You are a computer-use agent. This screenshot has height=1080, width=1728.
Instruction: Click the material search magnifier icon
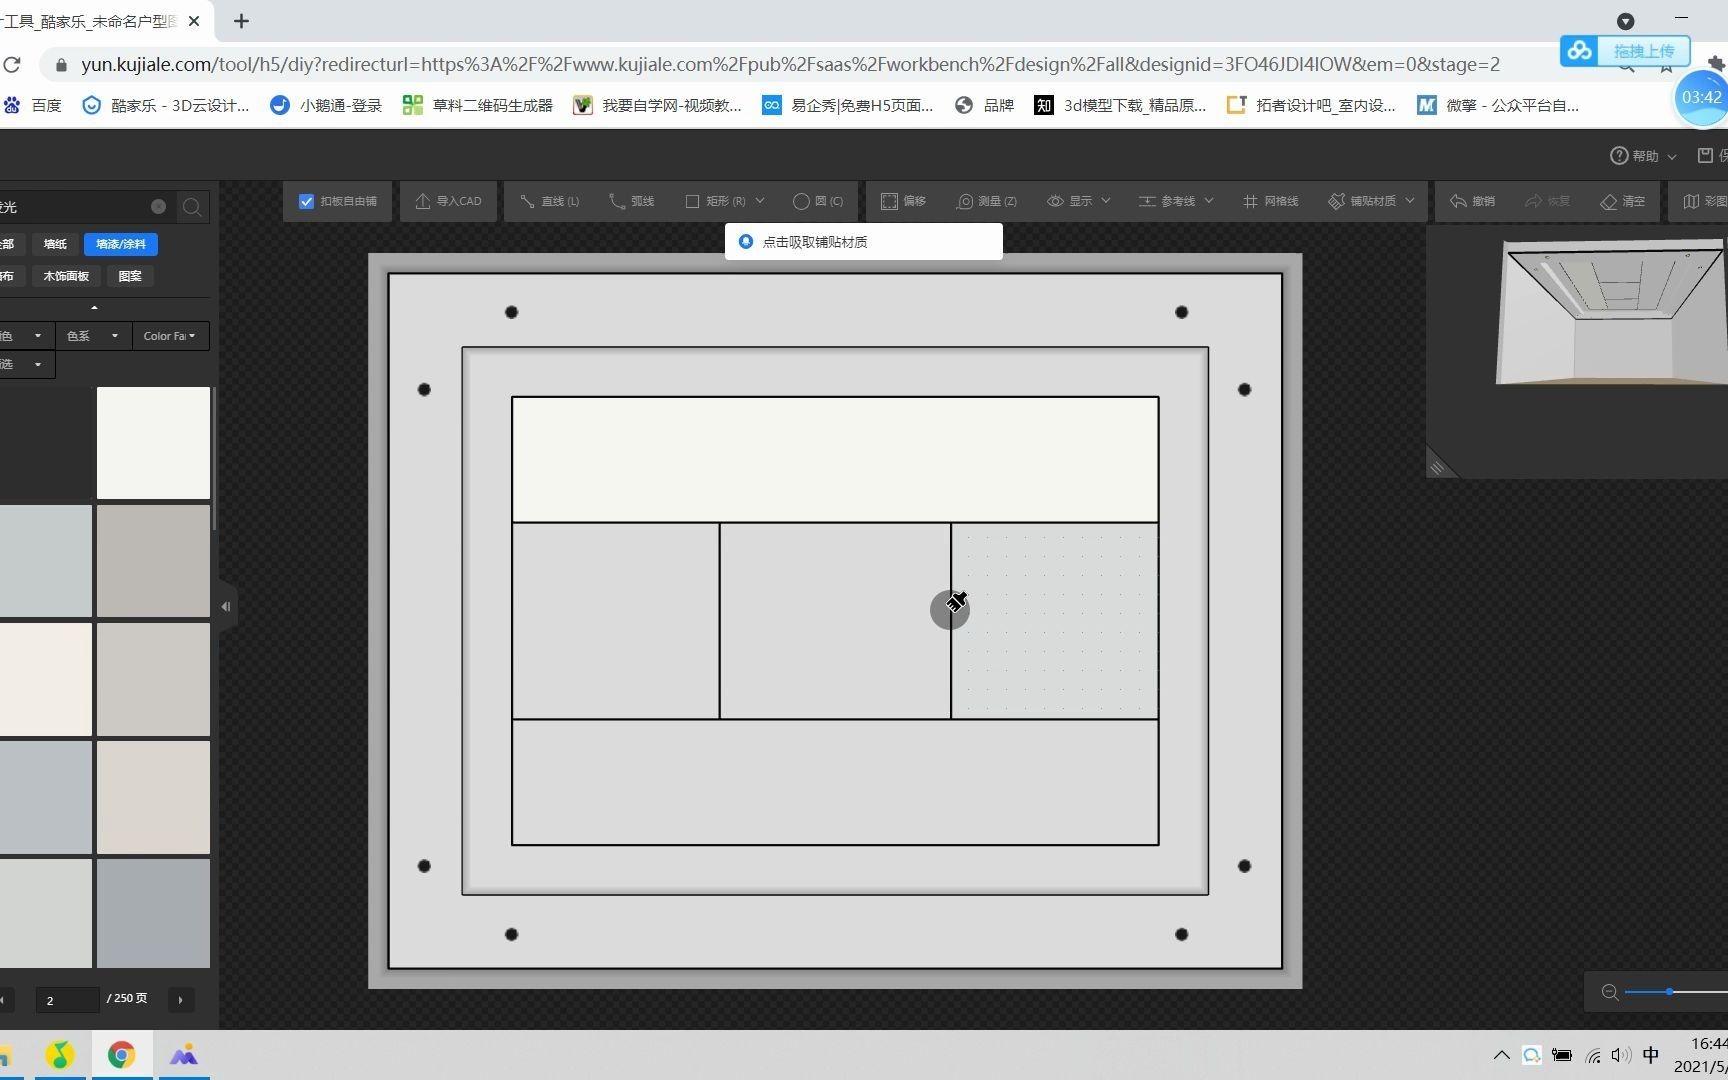click(x=192, y=207)
